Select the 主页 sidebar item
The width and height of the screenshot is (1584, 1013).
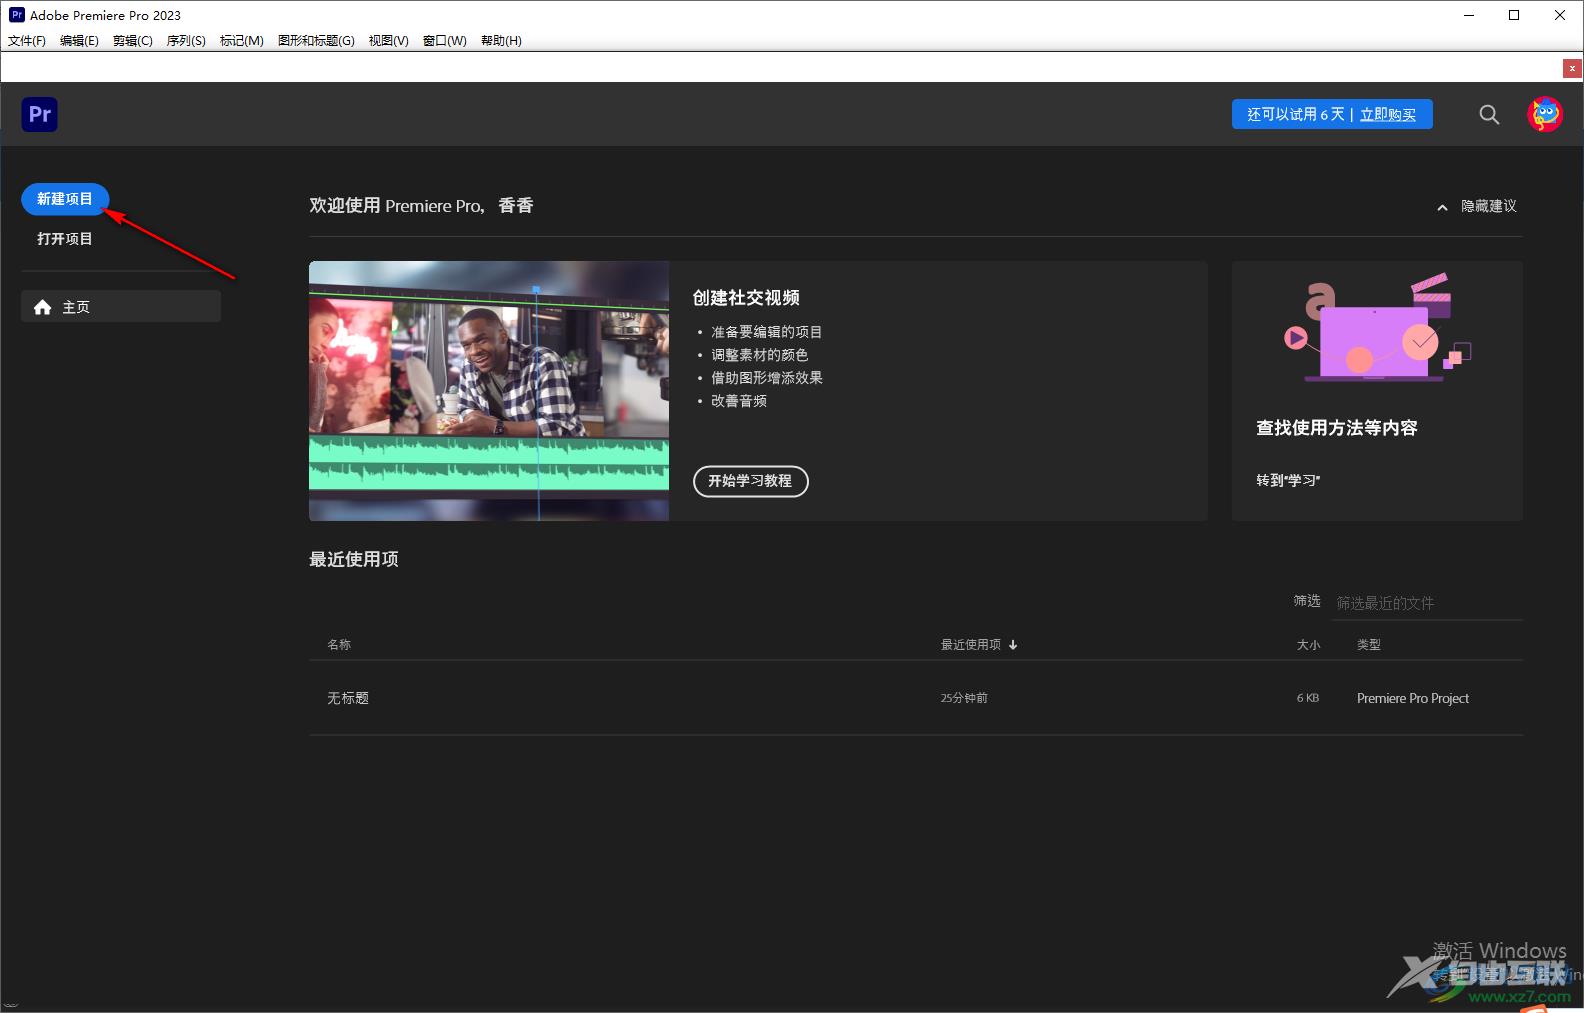[121, 307]
